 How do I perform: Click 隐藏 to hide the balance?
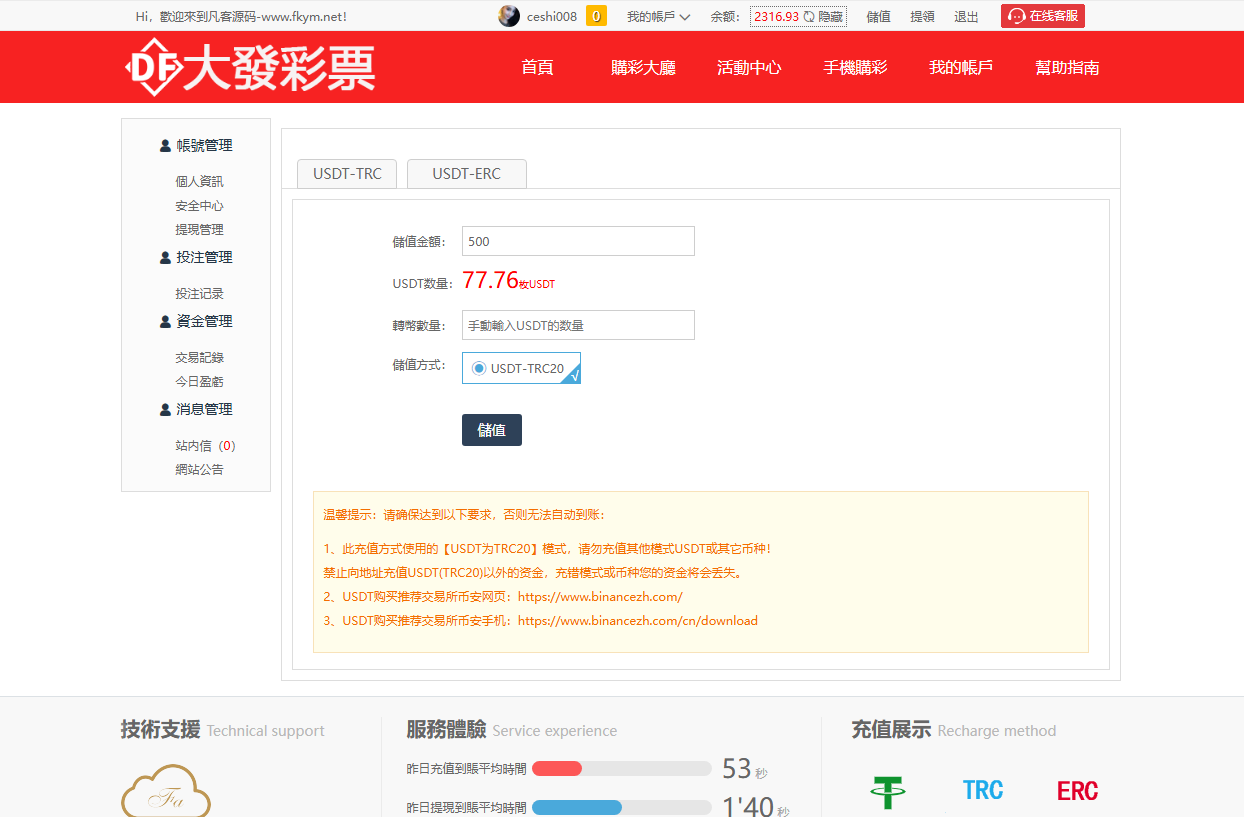[x=830, y=16]
